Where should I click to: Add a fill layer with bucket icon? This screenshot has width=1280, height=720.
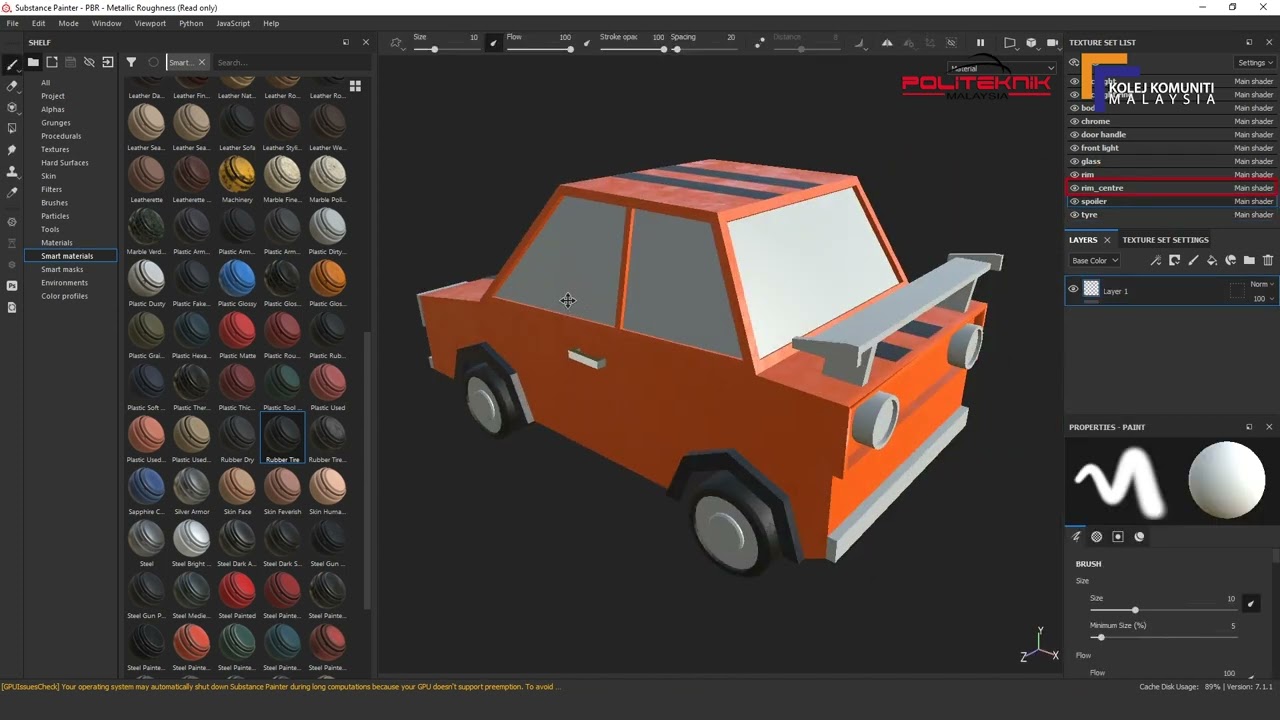1212,261
